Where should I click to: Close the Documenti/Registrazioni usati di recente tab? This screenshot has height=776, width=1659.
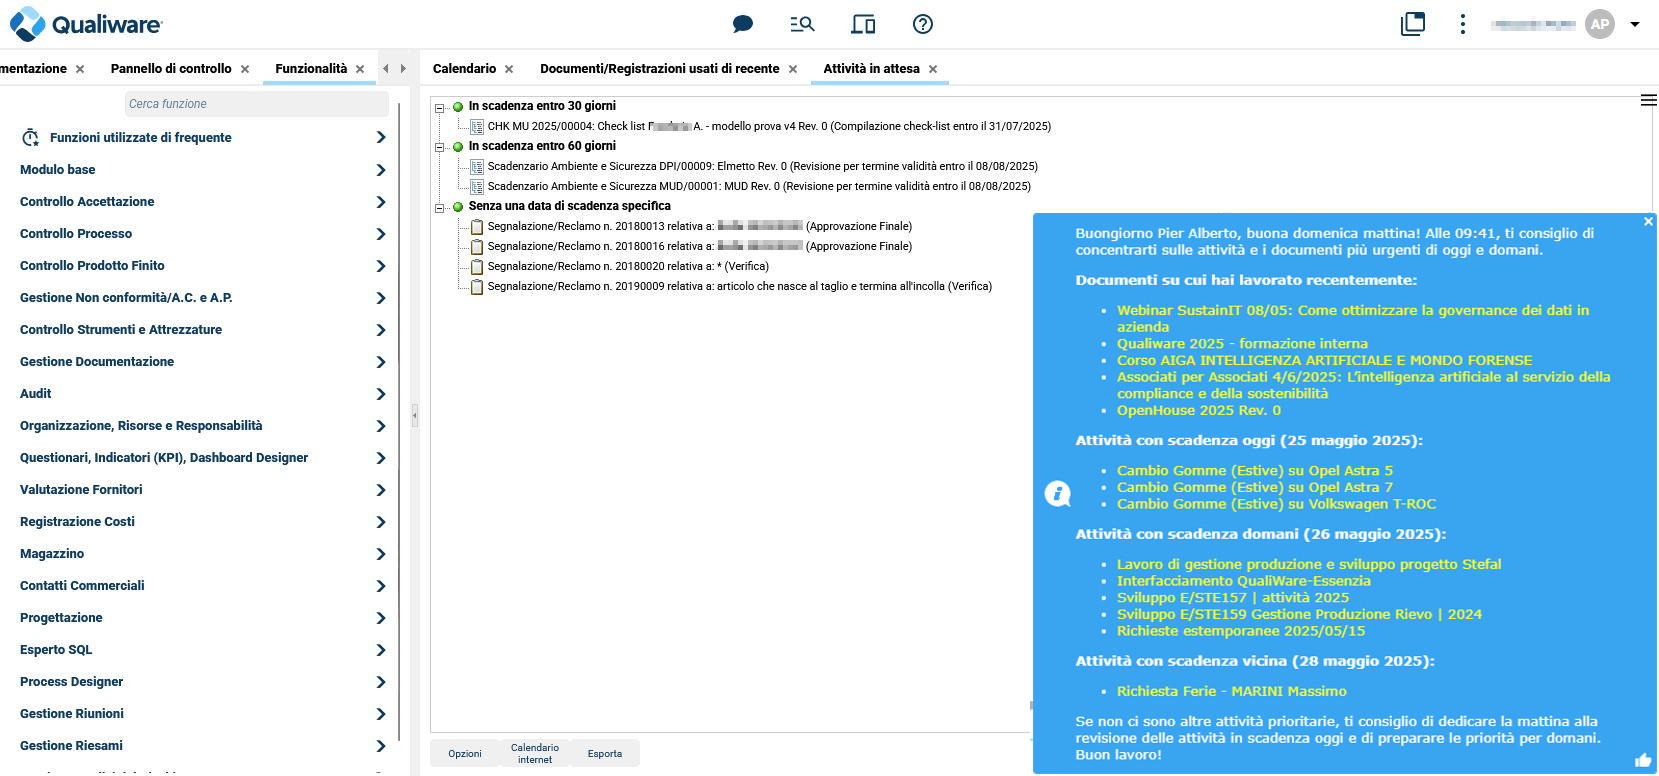point(793,69)
